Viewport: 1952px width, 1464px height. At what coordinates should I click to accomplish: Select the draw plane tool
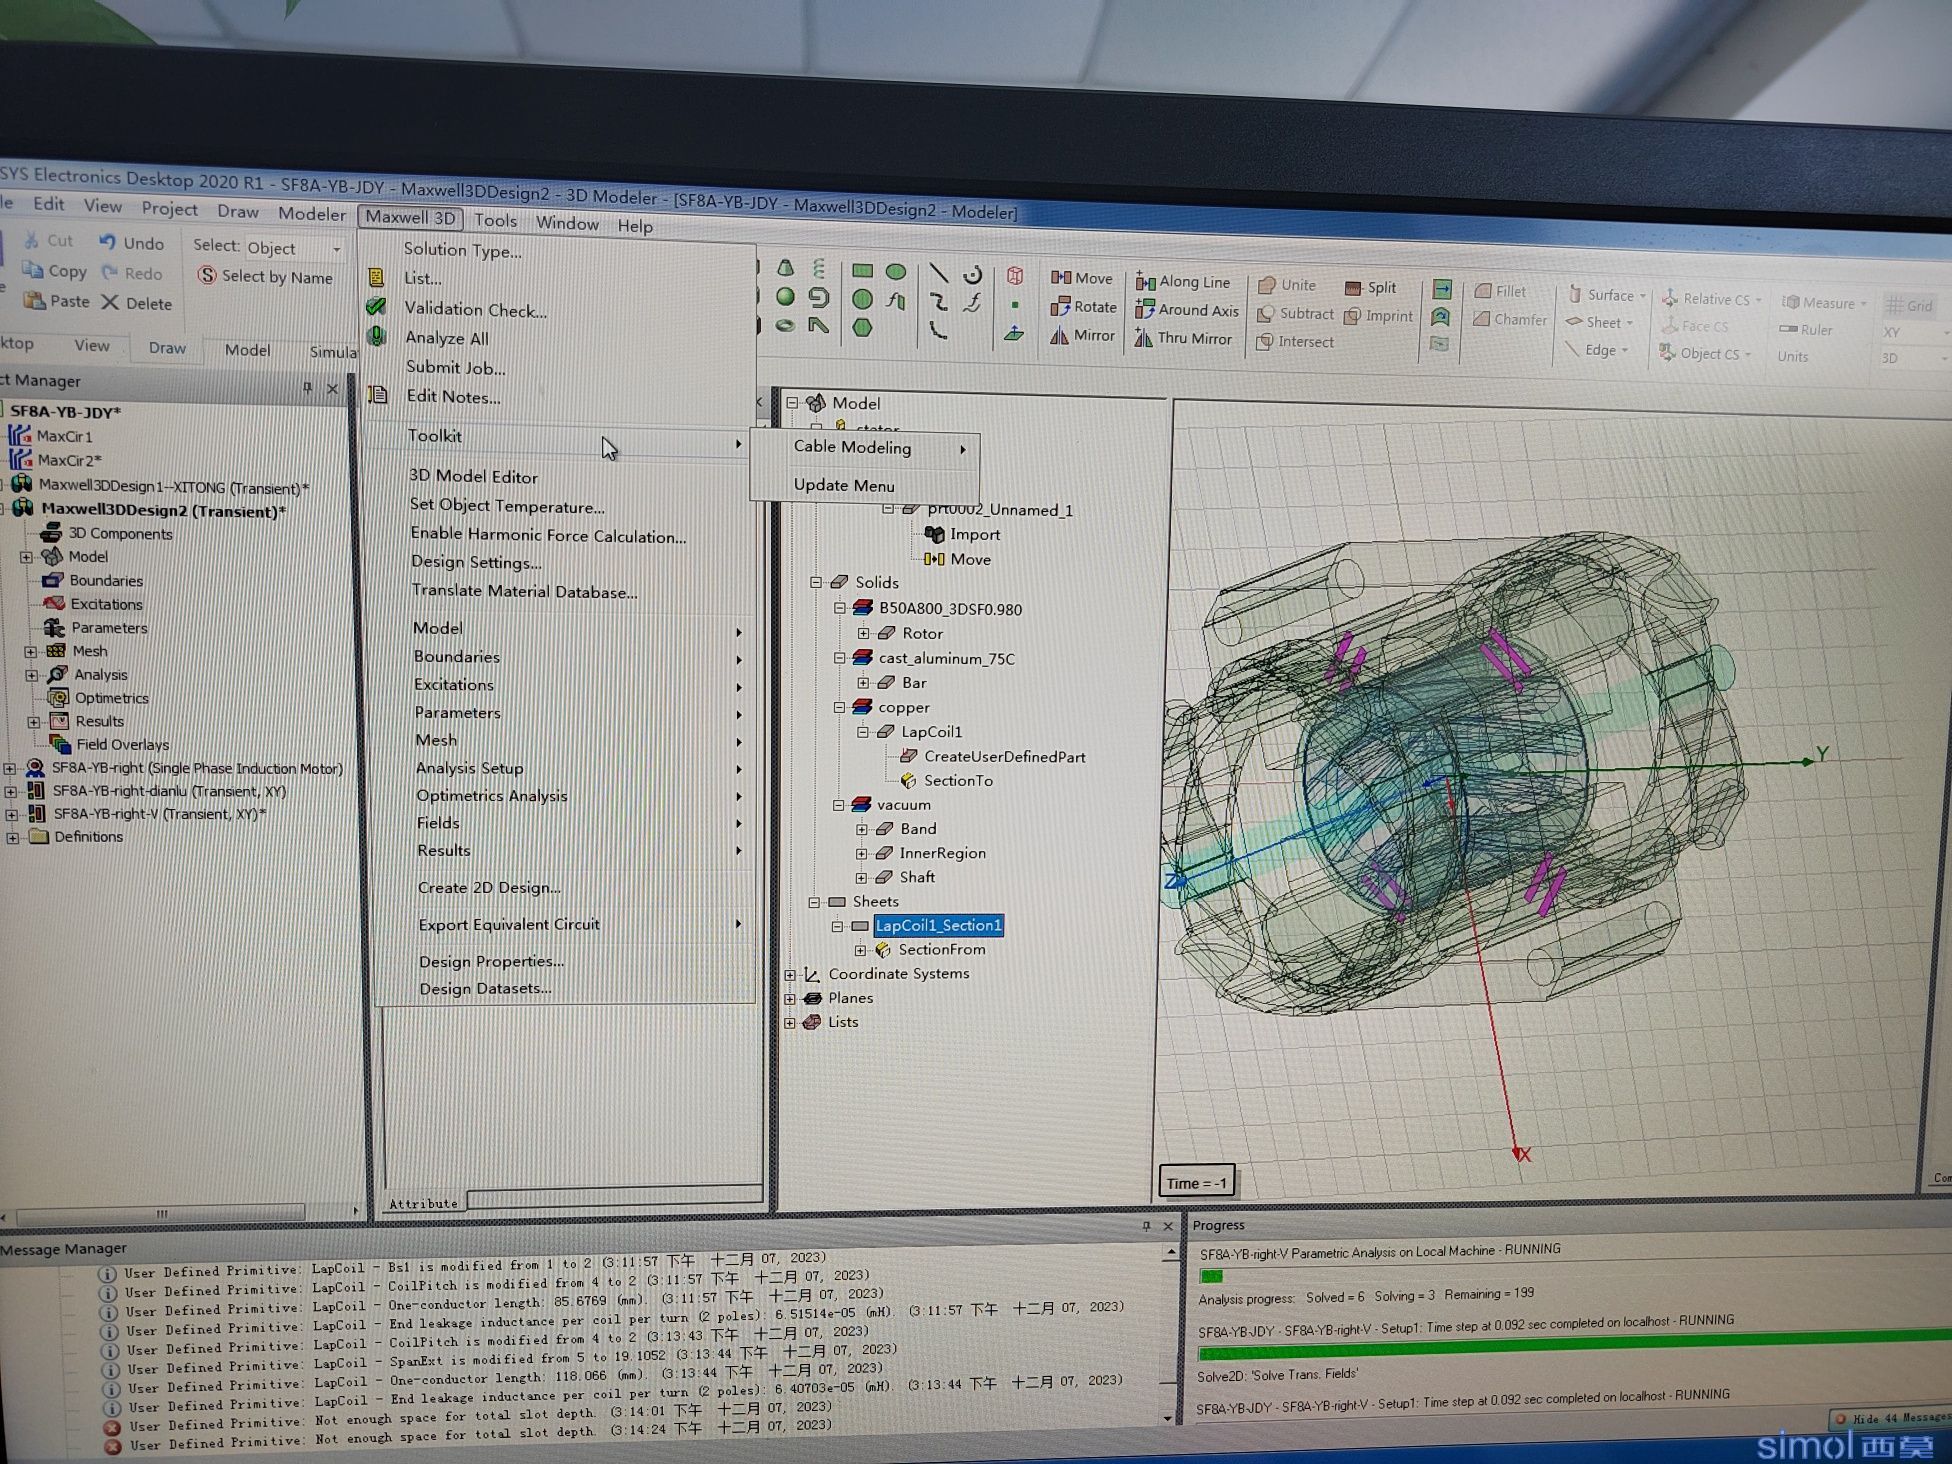[x=1014, y=333]
